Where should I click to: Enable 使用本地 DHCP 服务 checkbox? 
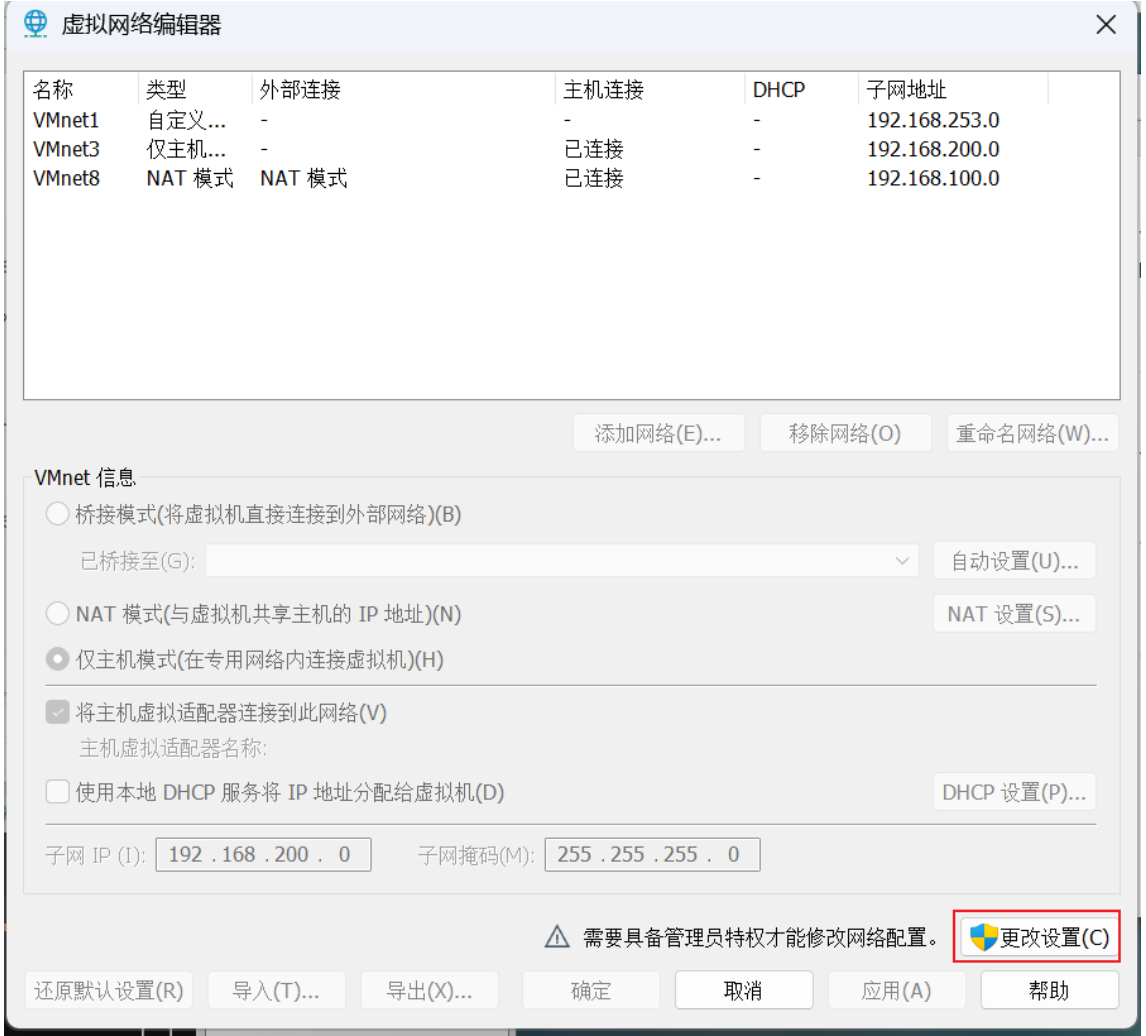[57, 792]
